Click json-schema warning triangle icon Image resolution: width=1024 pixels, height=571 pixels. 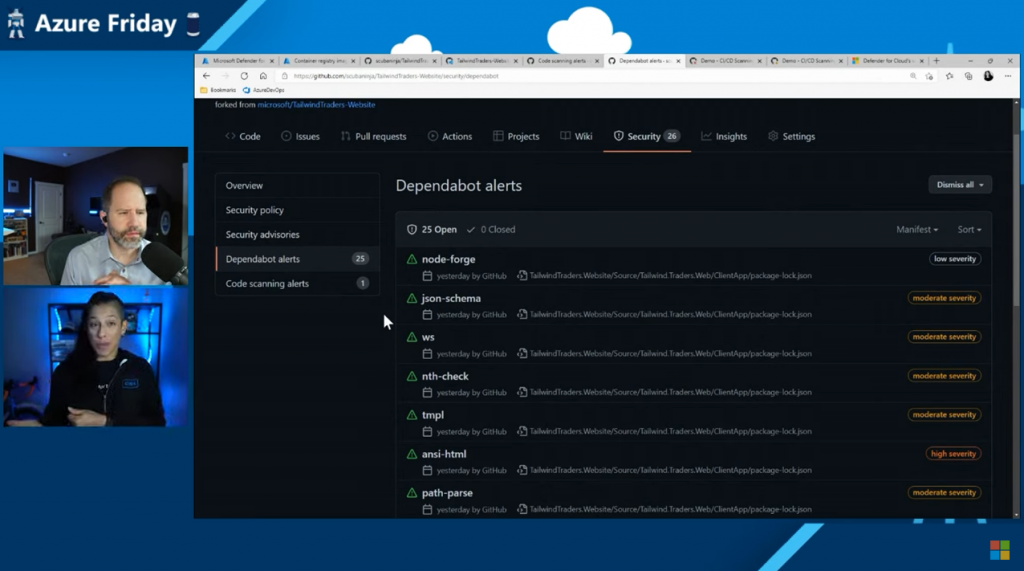coord(412,299)
